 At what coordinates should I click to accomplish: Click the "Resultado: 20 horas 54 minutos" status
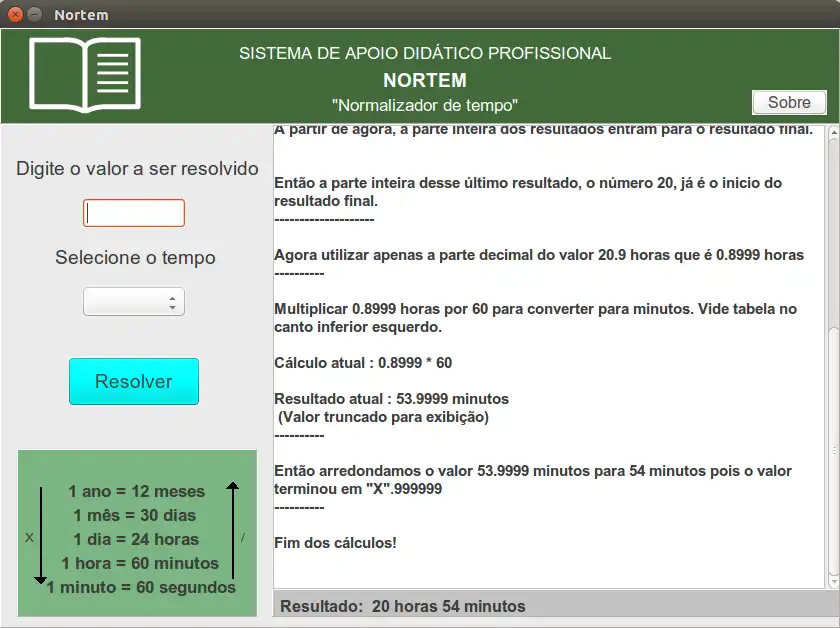pyautogui.click(x=403, y=606)
